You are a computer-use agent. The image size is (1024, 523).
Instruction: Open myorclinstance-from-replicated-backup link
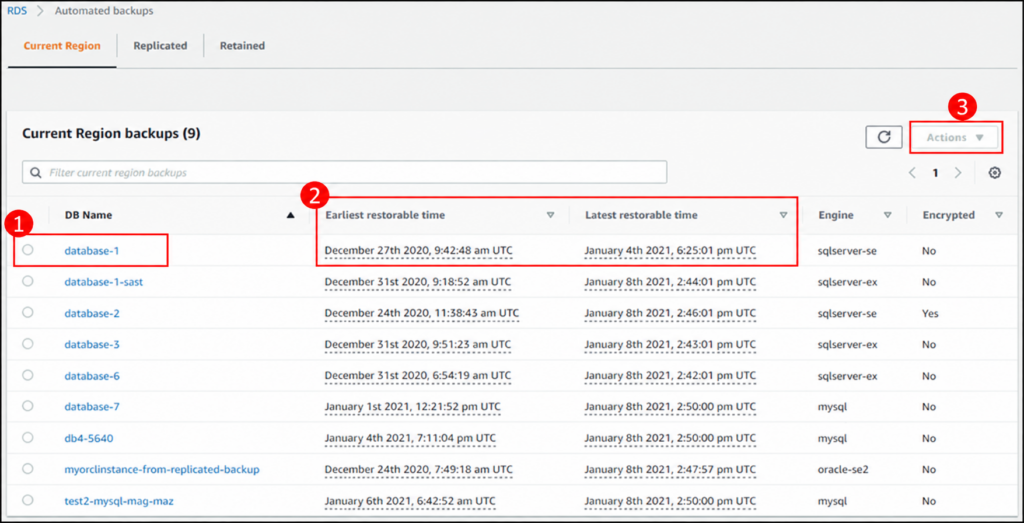(162, 469)
